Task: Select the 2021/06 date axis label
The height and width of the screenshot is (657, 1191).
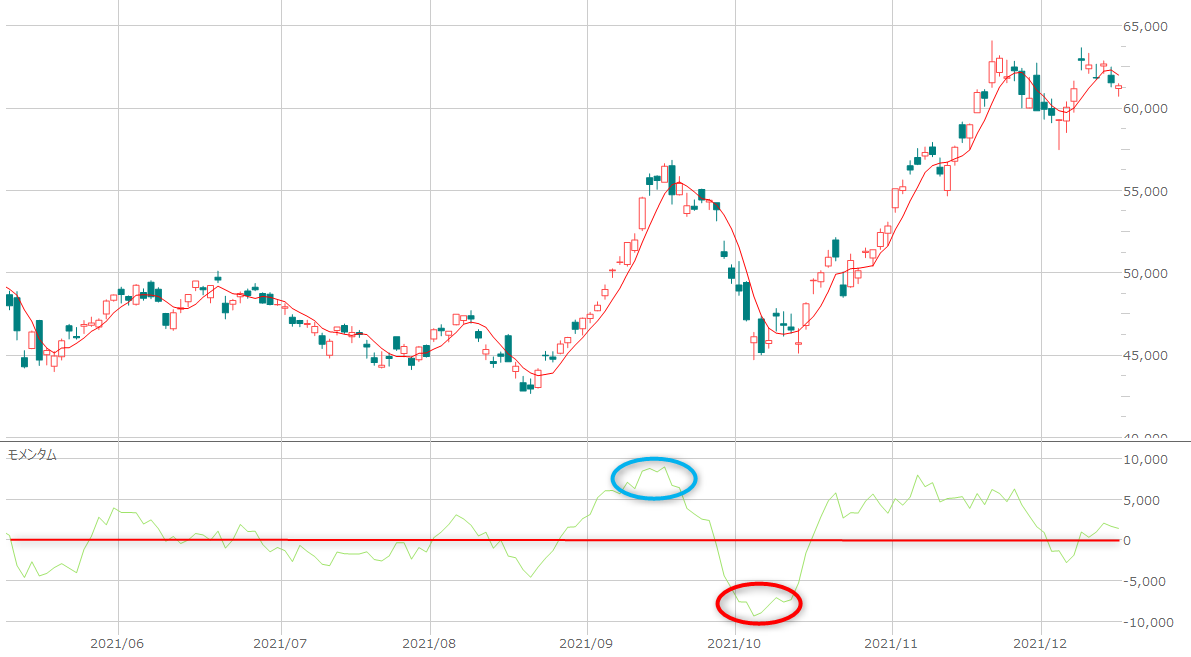Action: (x=118, y=644)
